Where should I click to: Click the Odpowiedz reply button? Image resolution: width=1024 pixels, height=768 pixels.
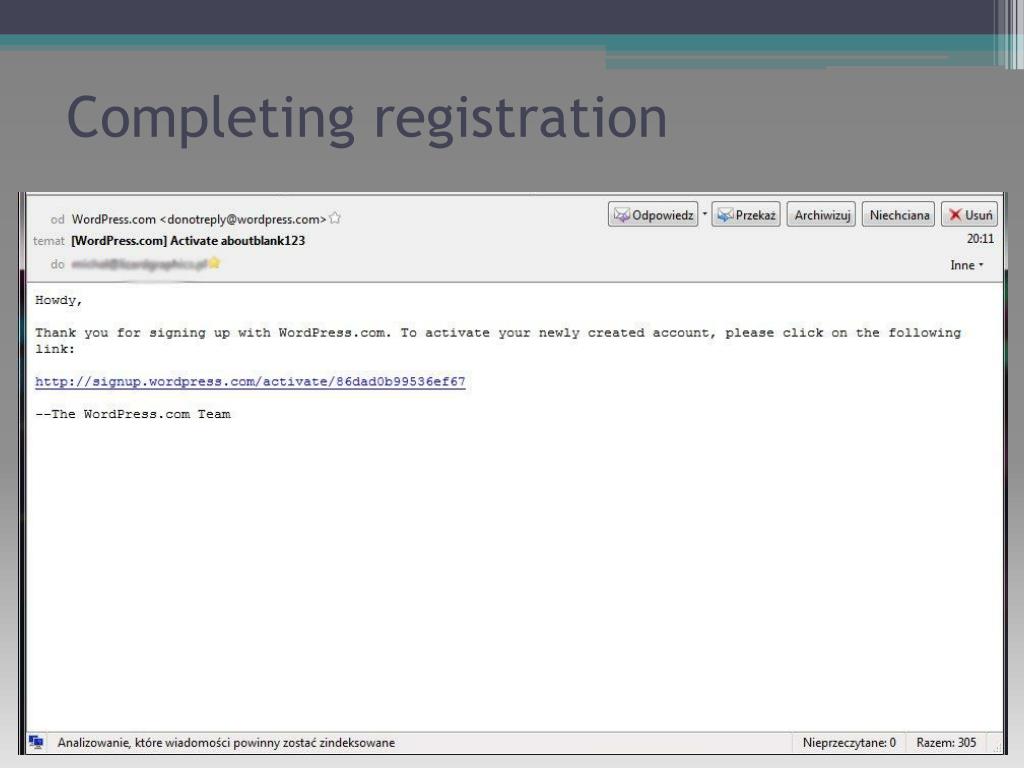[653, 214]
